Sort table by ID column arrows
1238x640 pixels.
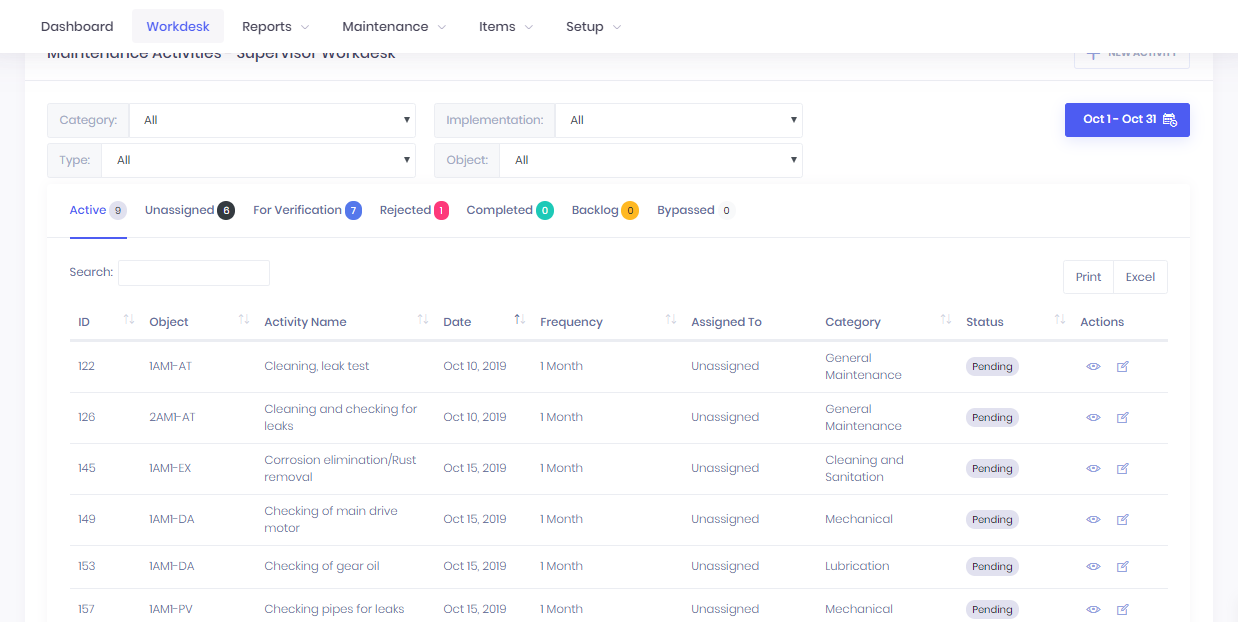click(128, 320)
